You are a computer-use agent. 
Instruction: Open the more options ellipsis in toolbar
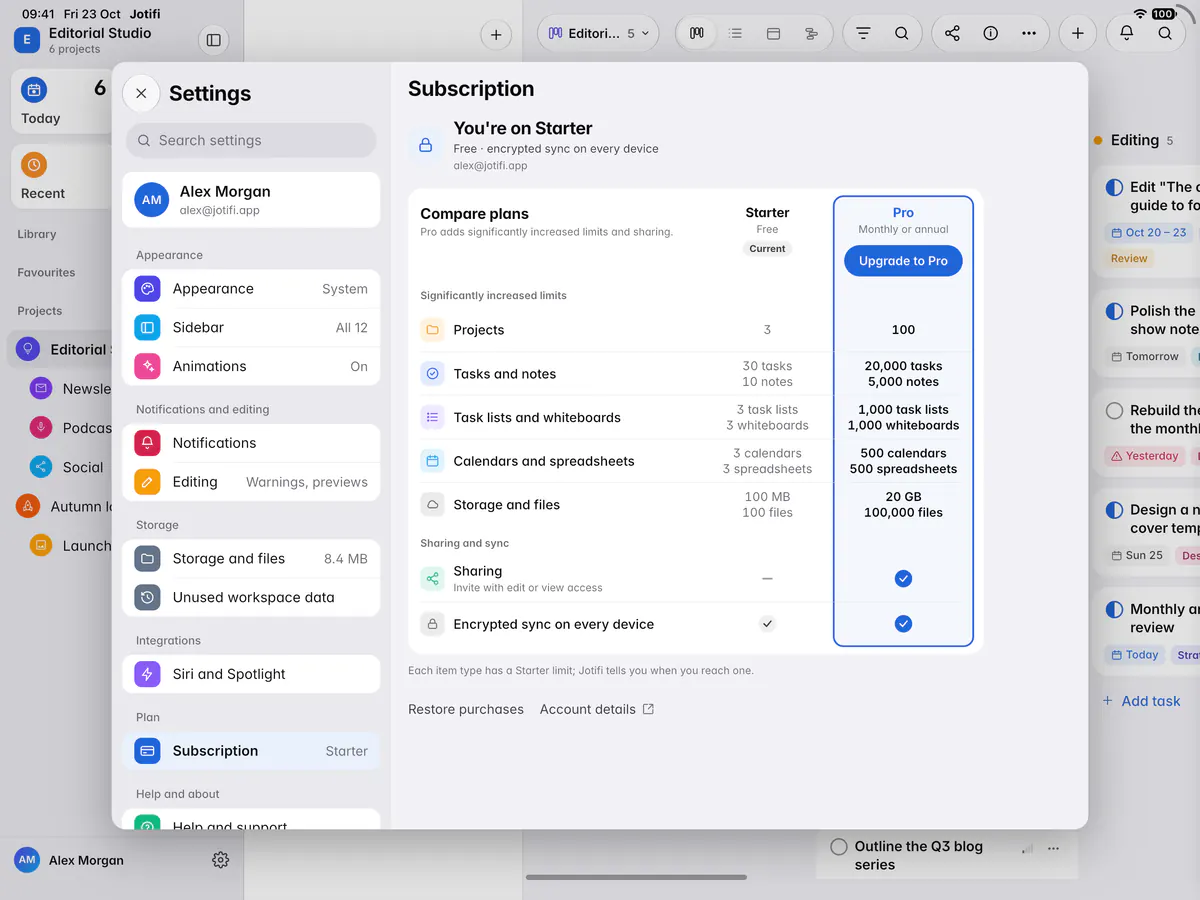pyautogui.click(x=1029, y=33)
